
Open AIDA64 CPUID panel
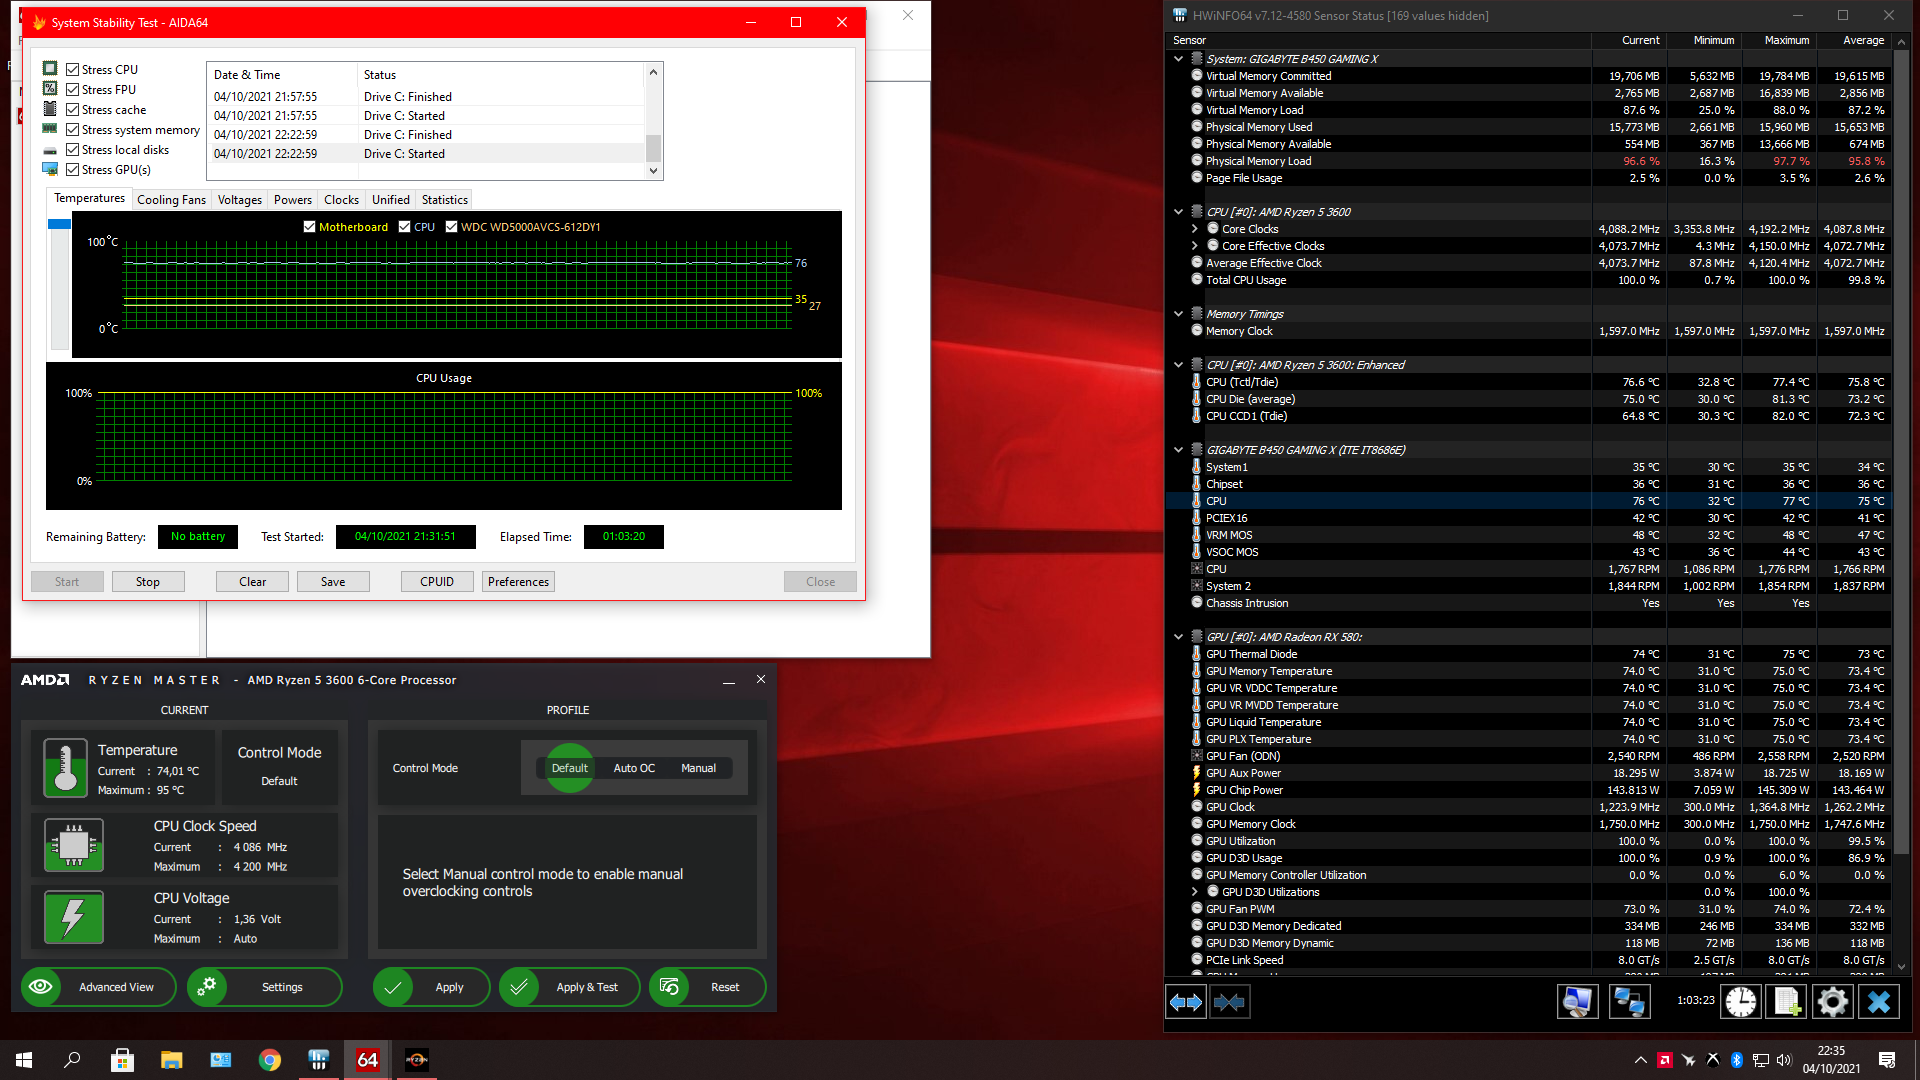point(437,582)
